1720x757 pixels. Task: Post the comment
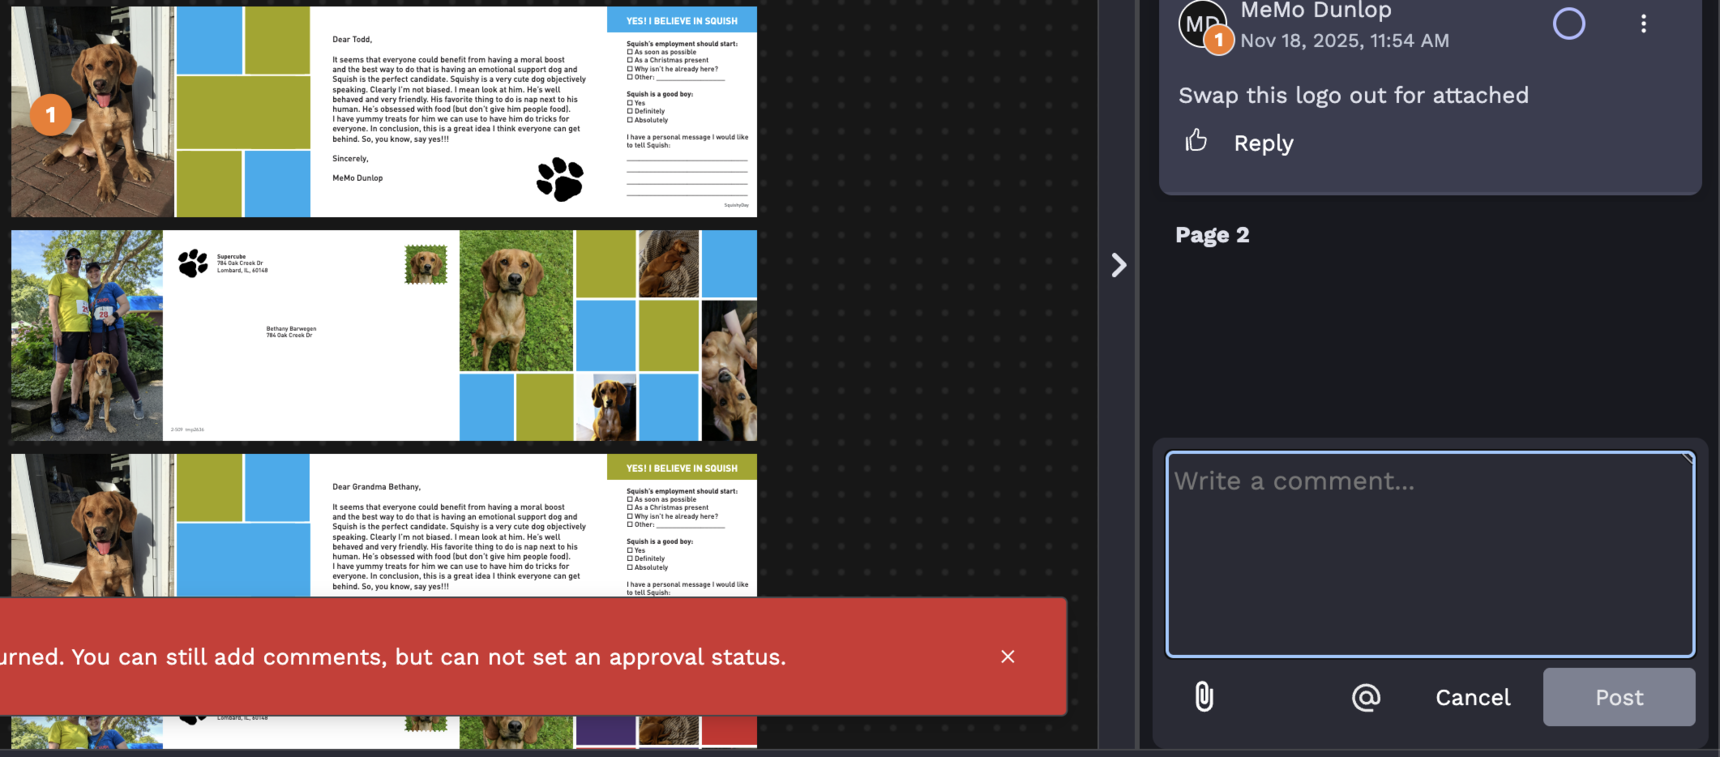coord(1618,697)
